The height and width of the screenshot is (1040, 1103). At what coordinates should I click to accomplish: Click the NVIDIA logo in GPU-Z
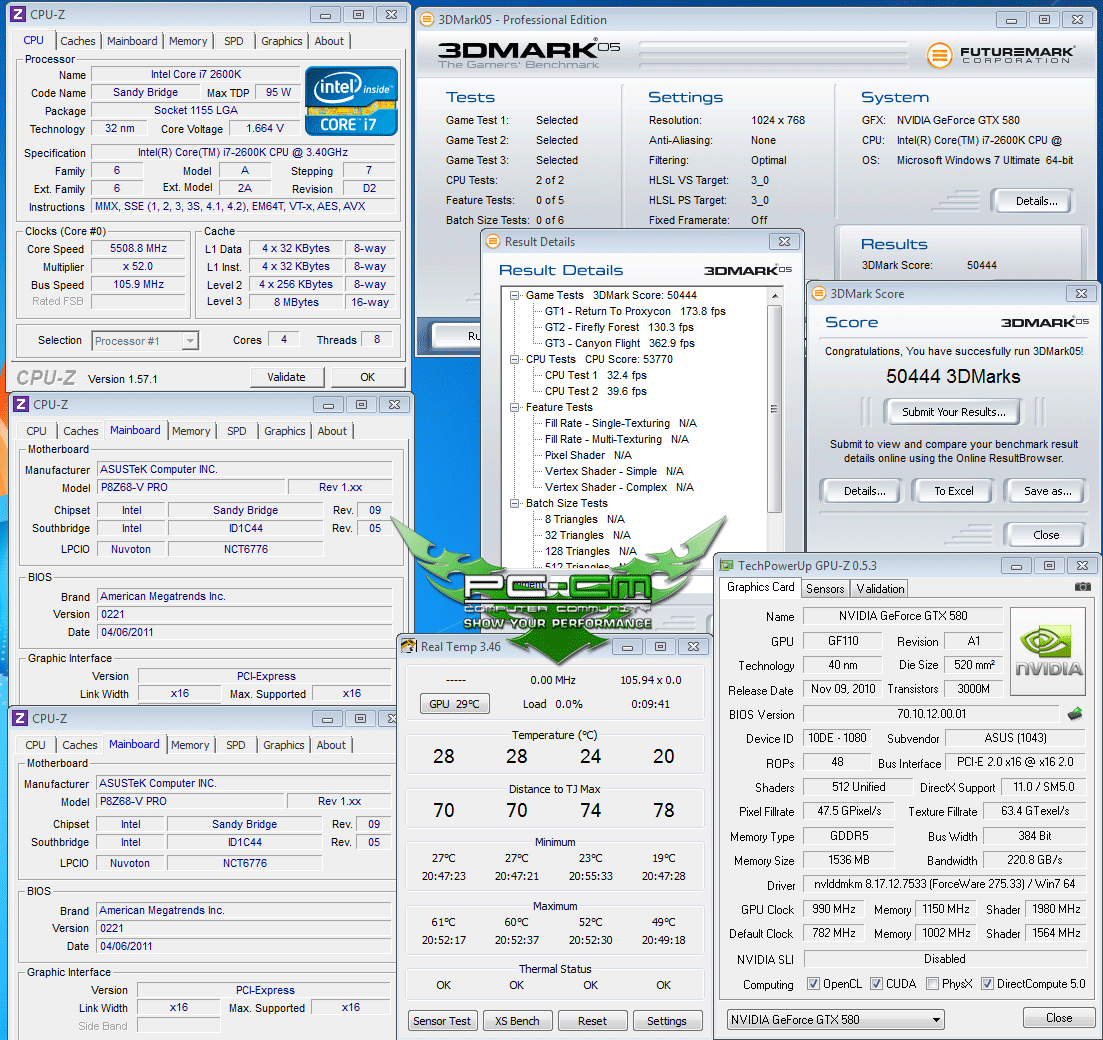1049,652
